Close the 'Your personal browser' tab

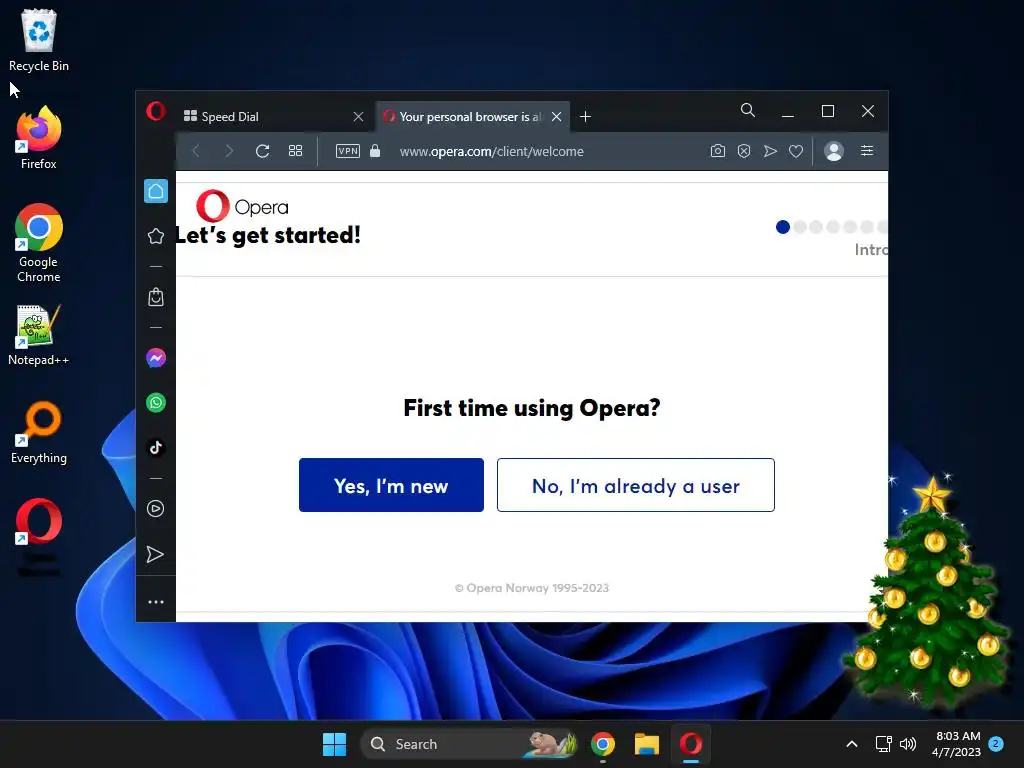pyautogui.click(x=556, y=117)
